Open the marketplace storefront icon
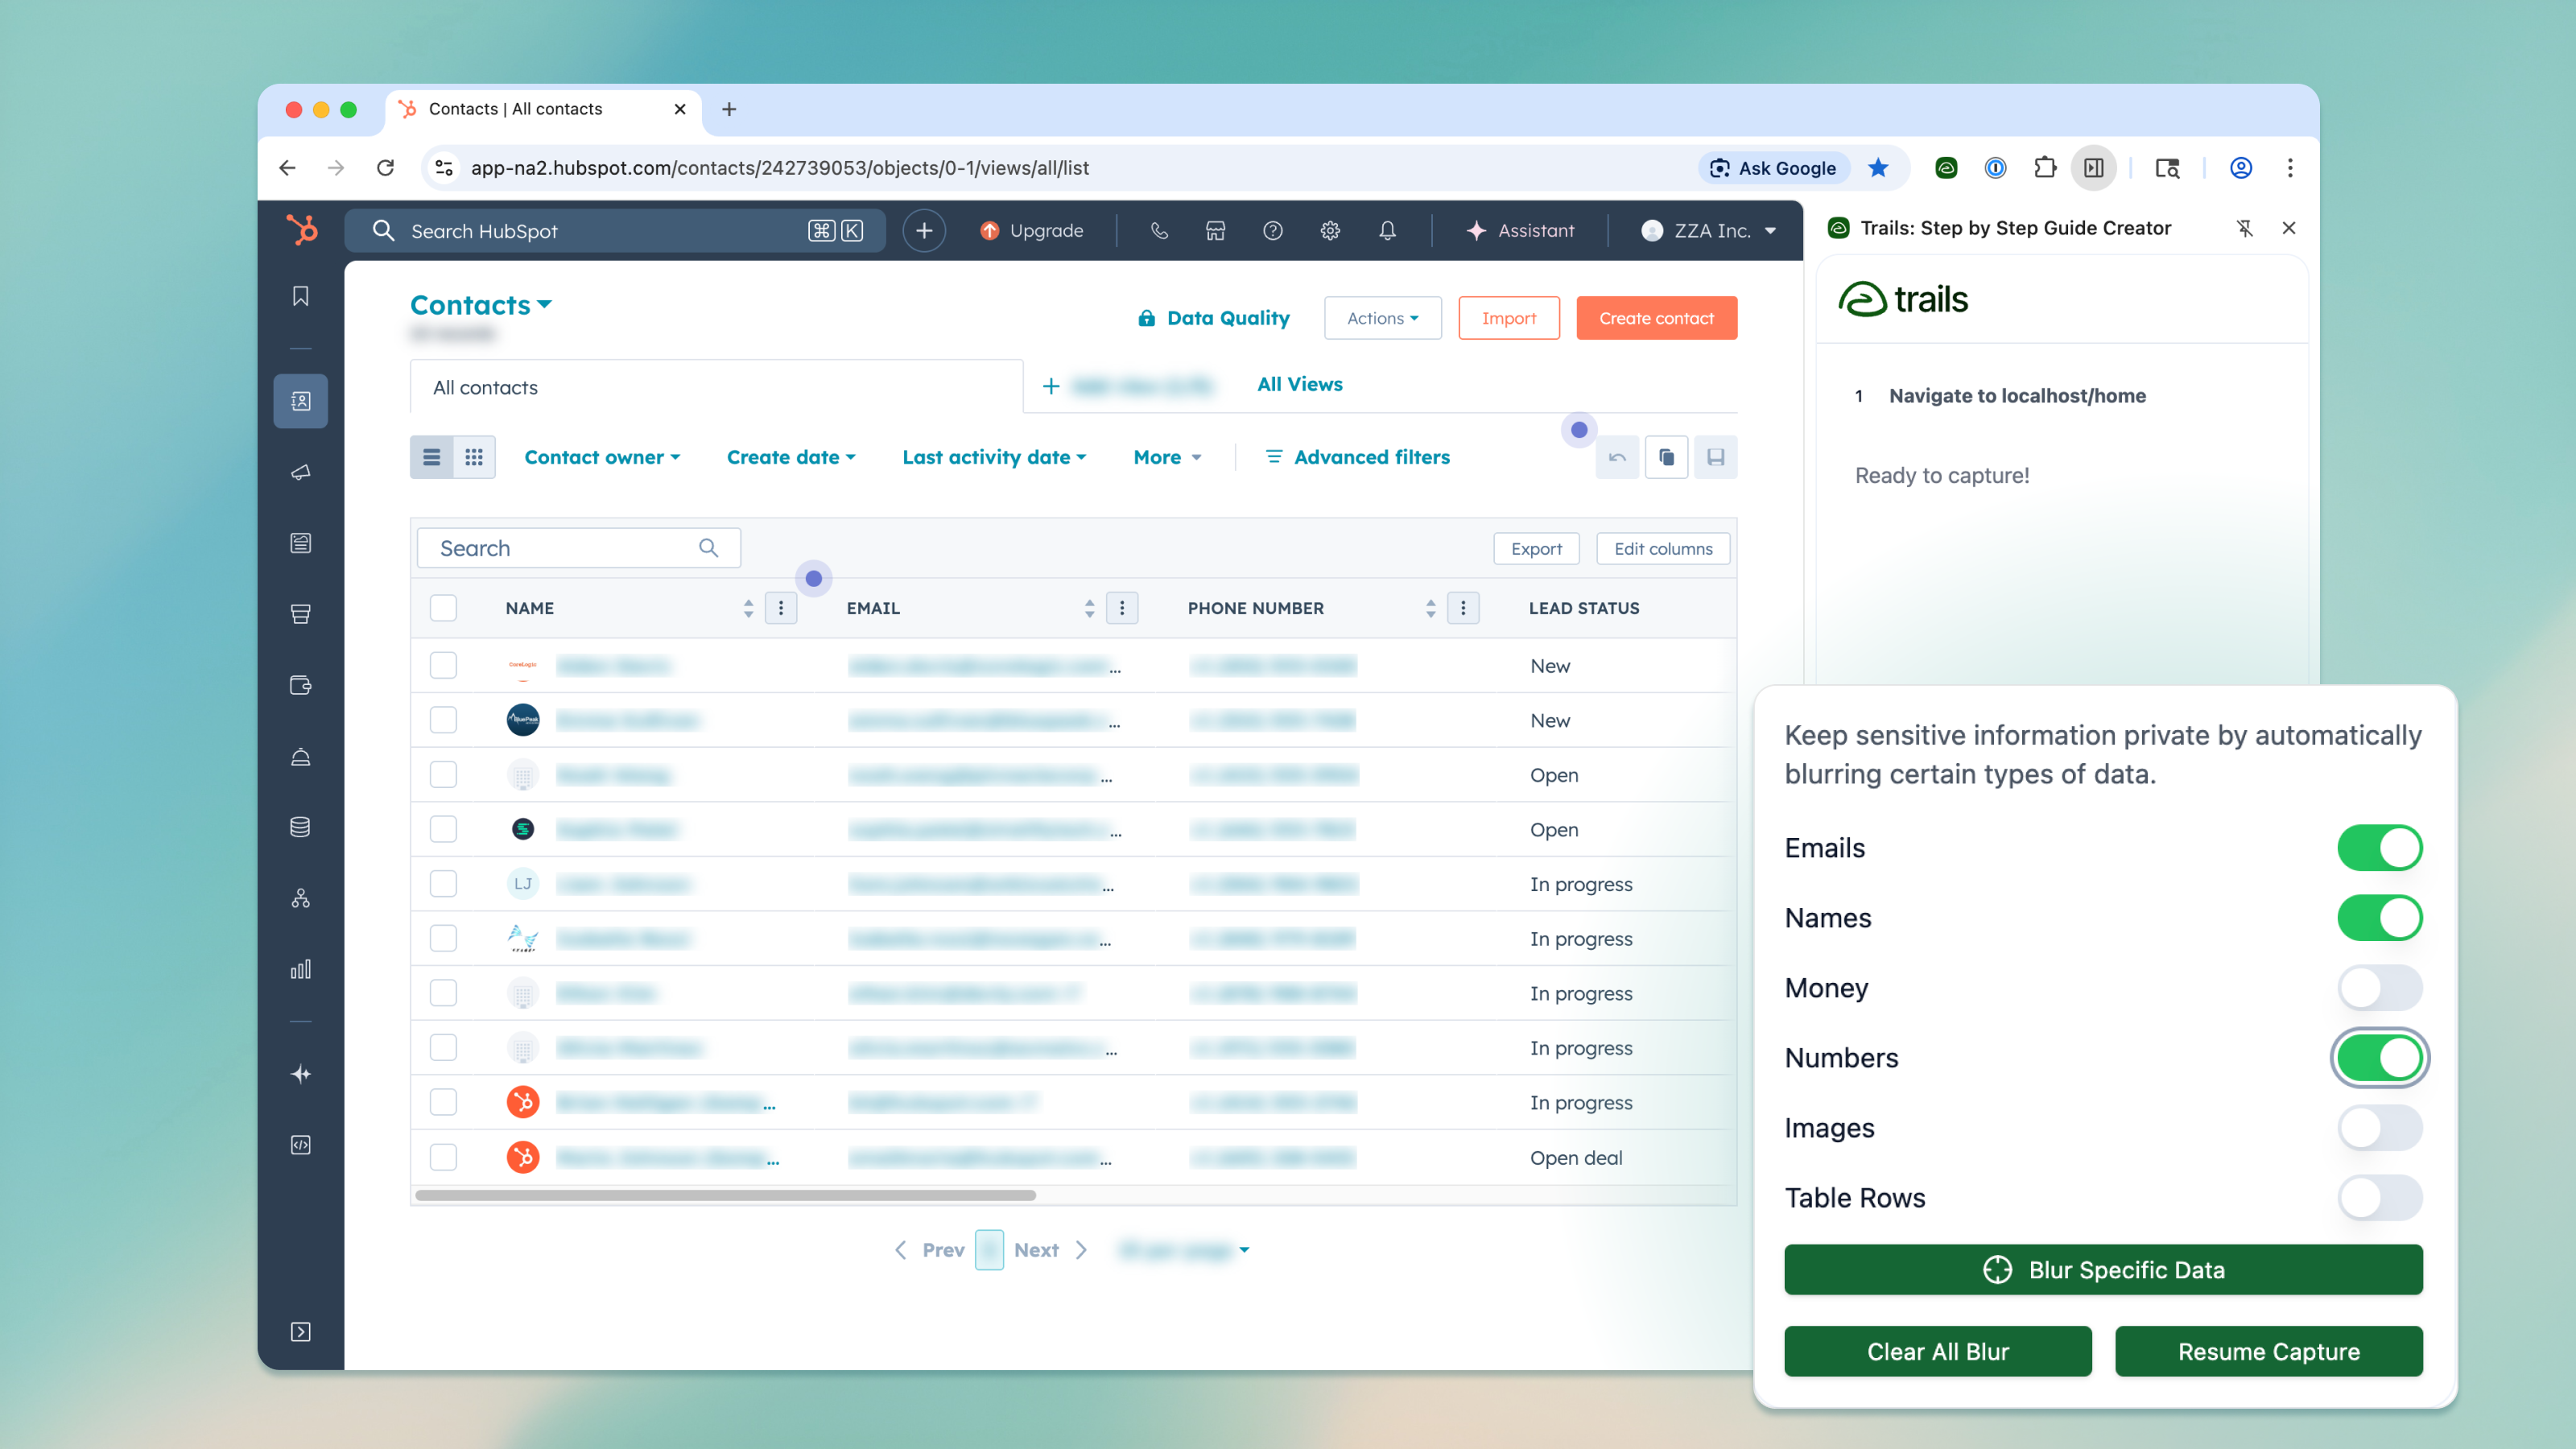The image size is (2576, 1449). pyautogui.click(x=1215, y=230)
